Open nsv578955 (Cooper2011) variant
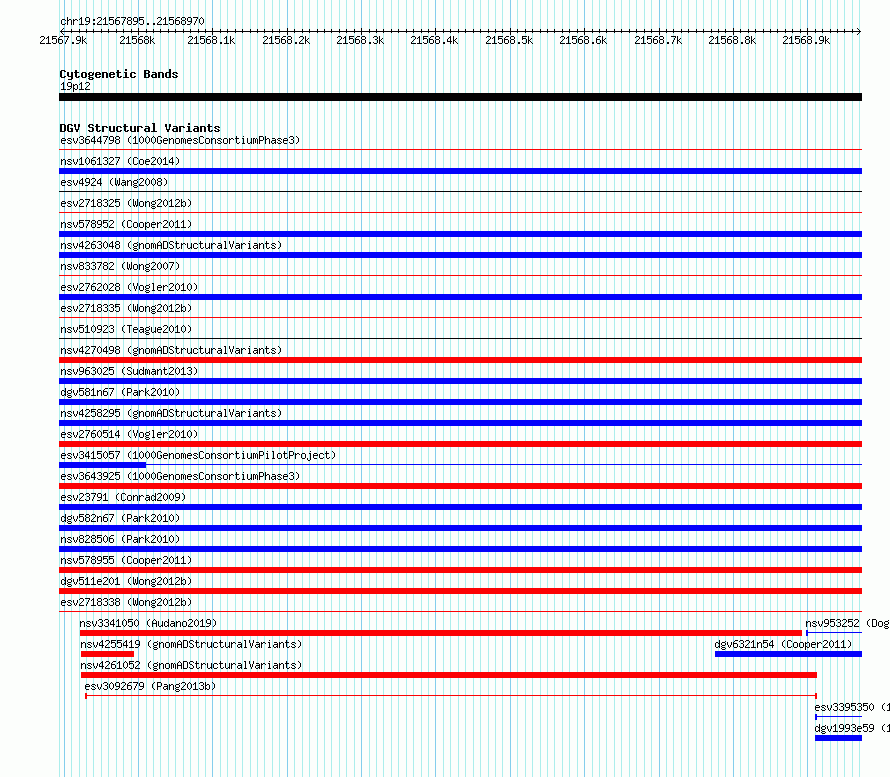The height and width of the screenshot is (777, 890). [126, 560]
